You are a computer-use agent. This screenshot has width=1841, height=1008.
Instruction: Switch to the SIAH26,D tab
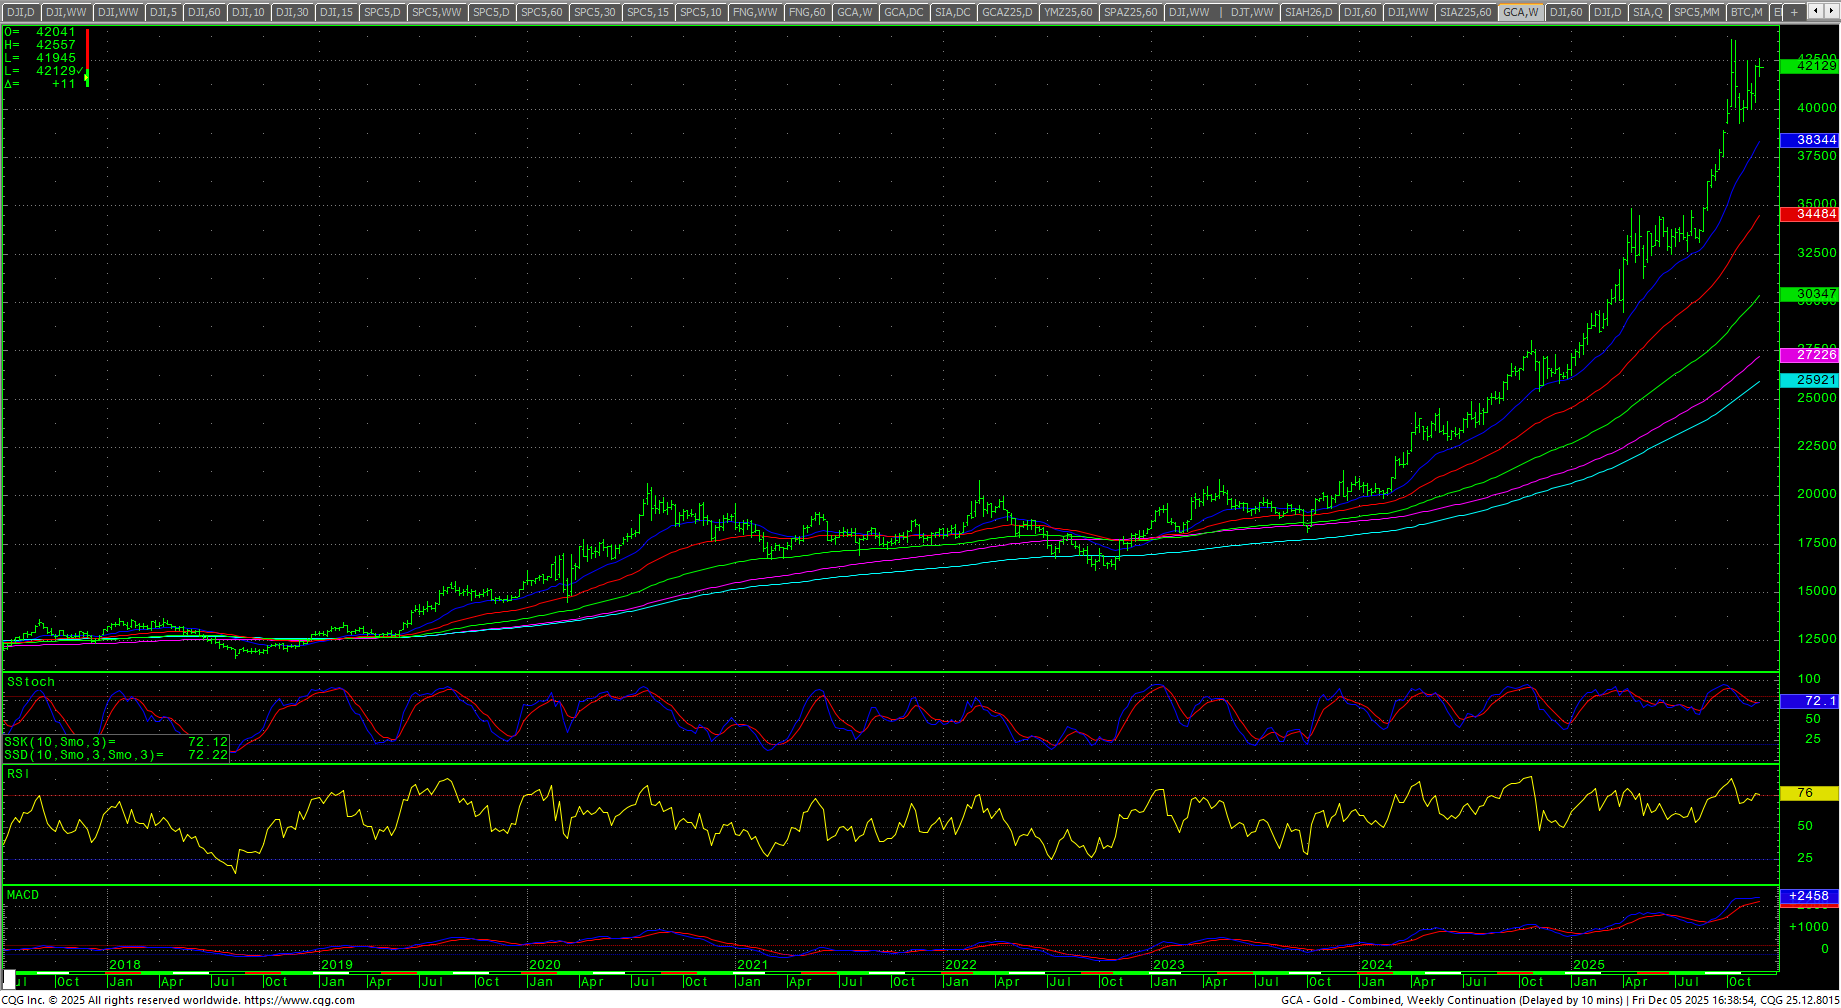pos(1309,12)
